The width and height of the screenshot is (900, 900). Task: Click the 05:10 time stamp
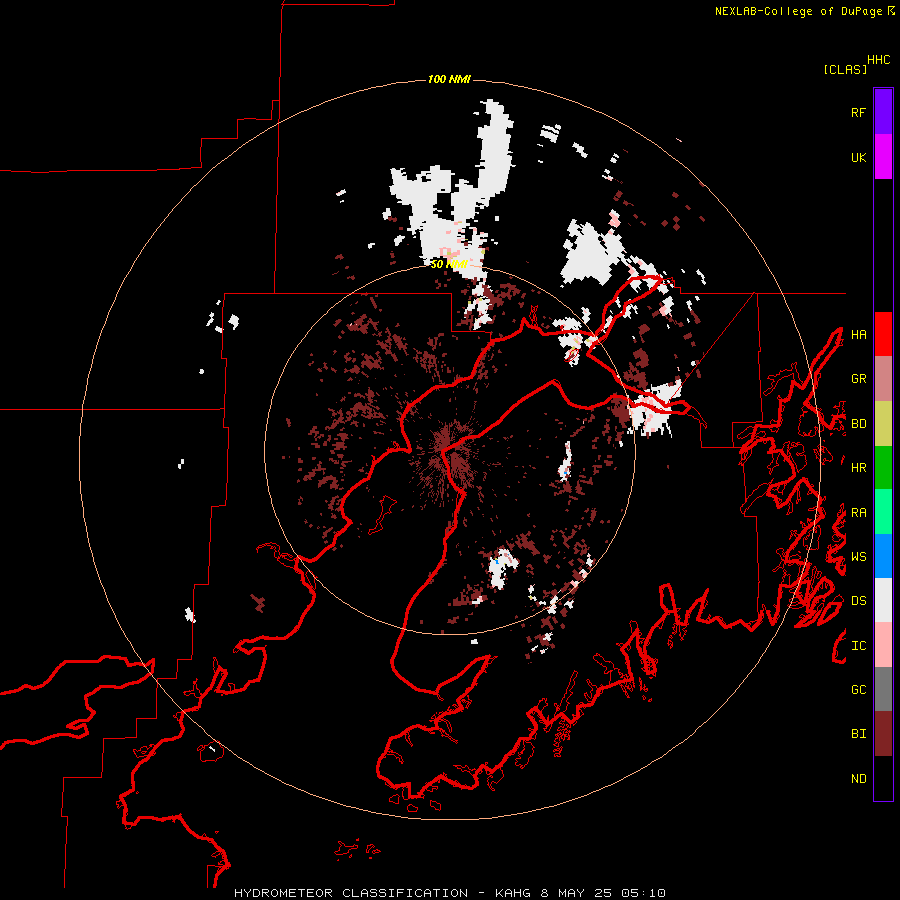tap(645, 893)
